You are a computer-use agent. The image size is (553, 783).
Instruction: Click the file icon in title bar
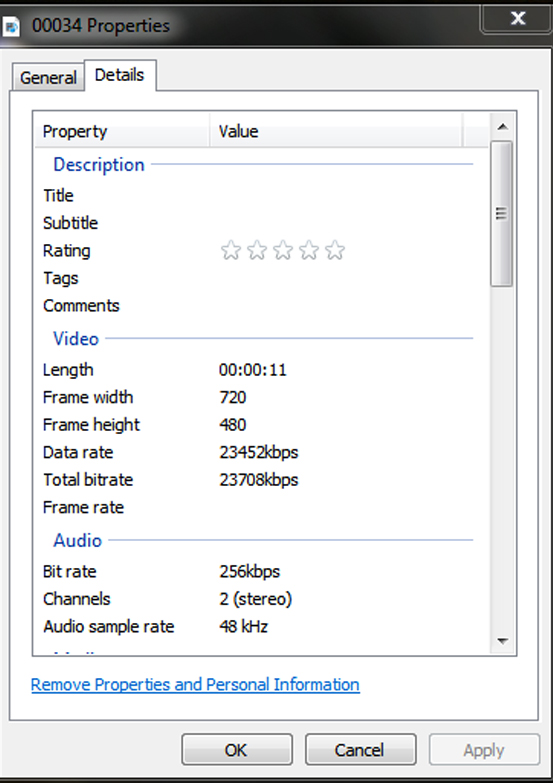[10, 26]
